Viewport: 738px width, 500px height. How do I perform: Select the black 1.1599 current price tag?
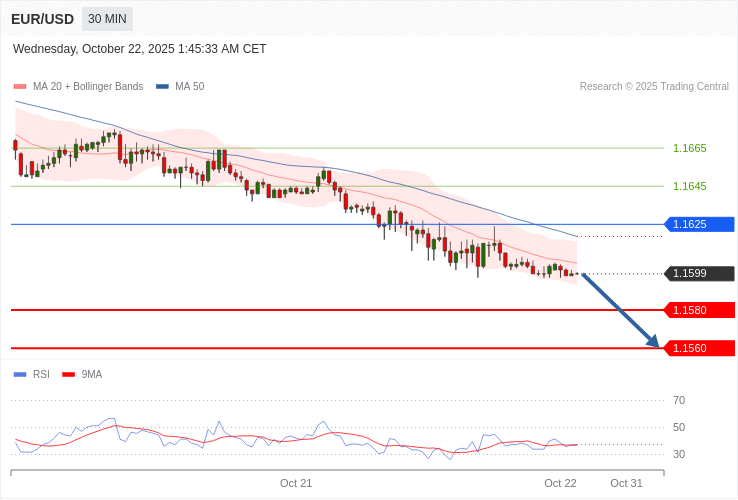click(699, 273)
